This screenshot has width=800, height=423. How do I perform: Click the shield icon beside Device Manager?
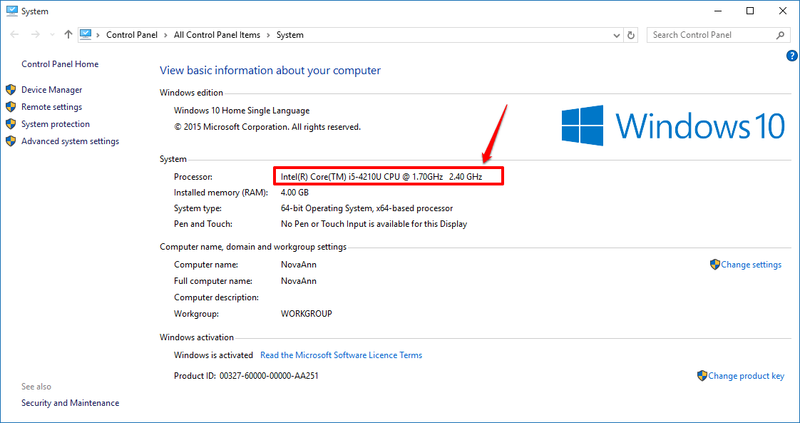(x=11, y=90)
